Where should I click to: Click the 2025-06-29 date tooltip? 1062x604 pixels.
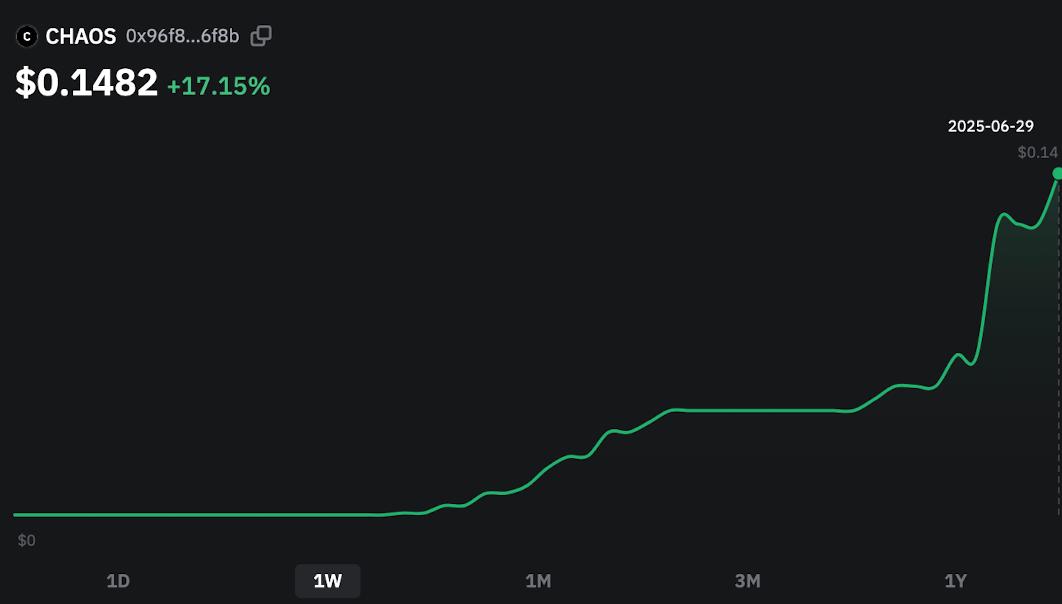click(x=991, y=126)
